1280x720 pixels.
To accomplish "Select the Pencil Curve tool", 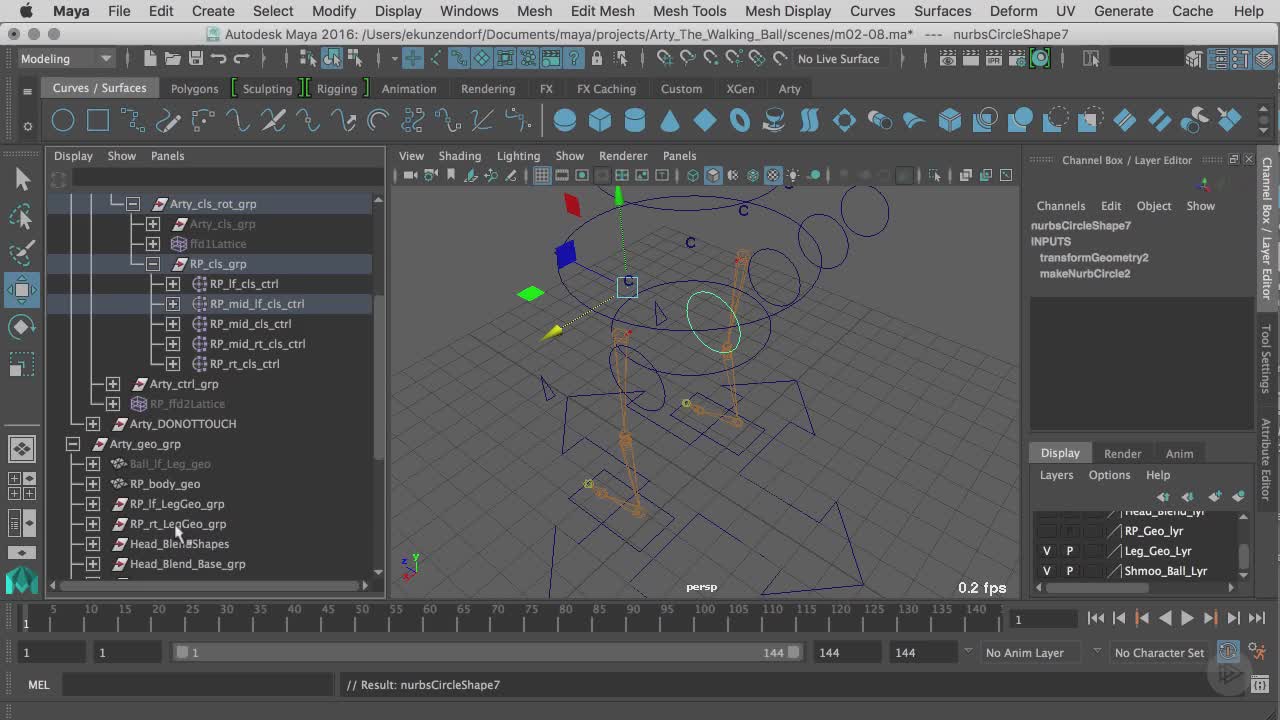I will tap(168, 121).
